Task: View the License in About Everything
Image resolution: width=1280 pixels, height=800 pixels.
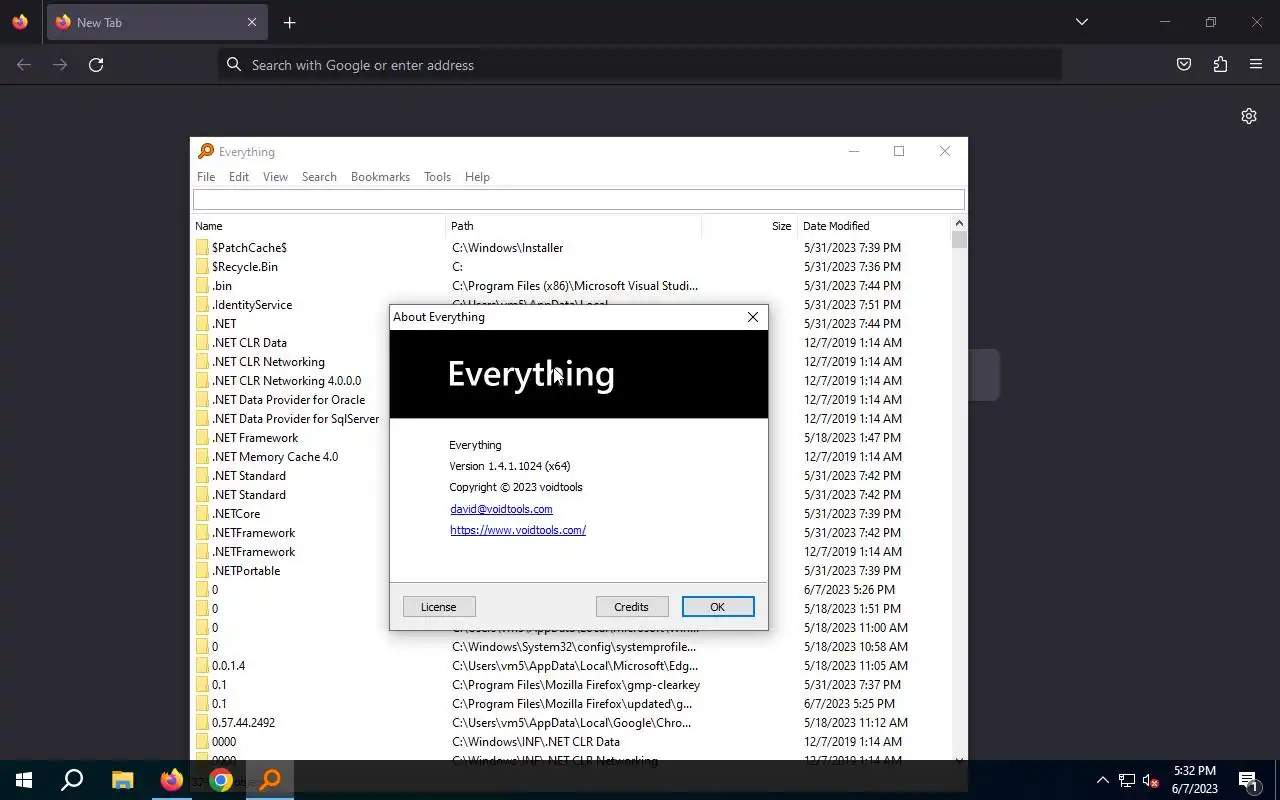Action: pos(438,607)
